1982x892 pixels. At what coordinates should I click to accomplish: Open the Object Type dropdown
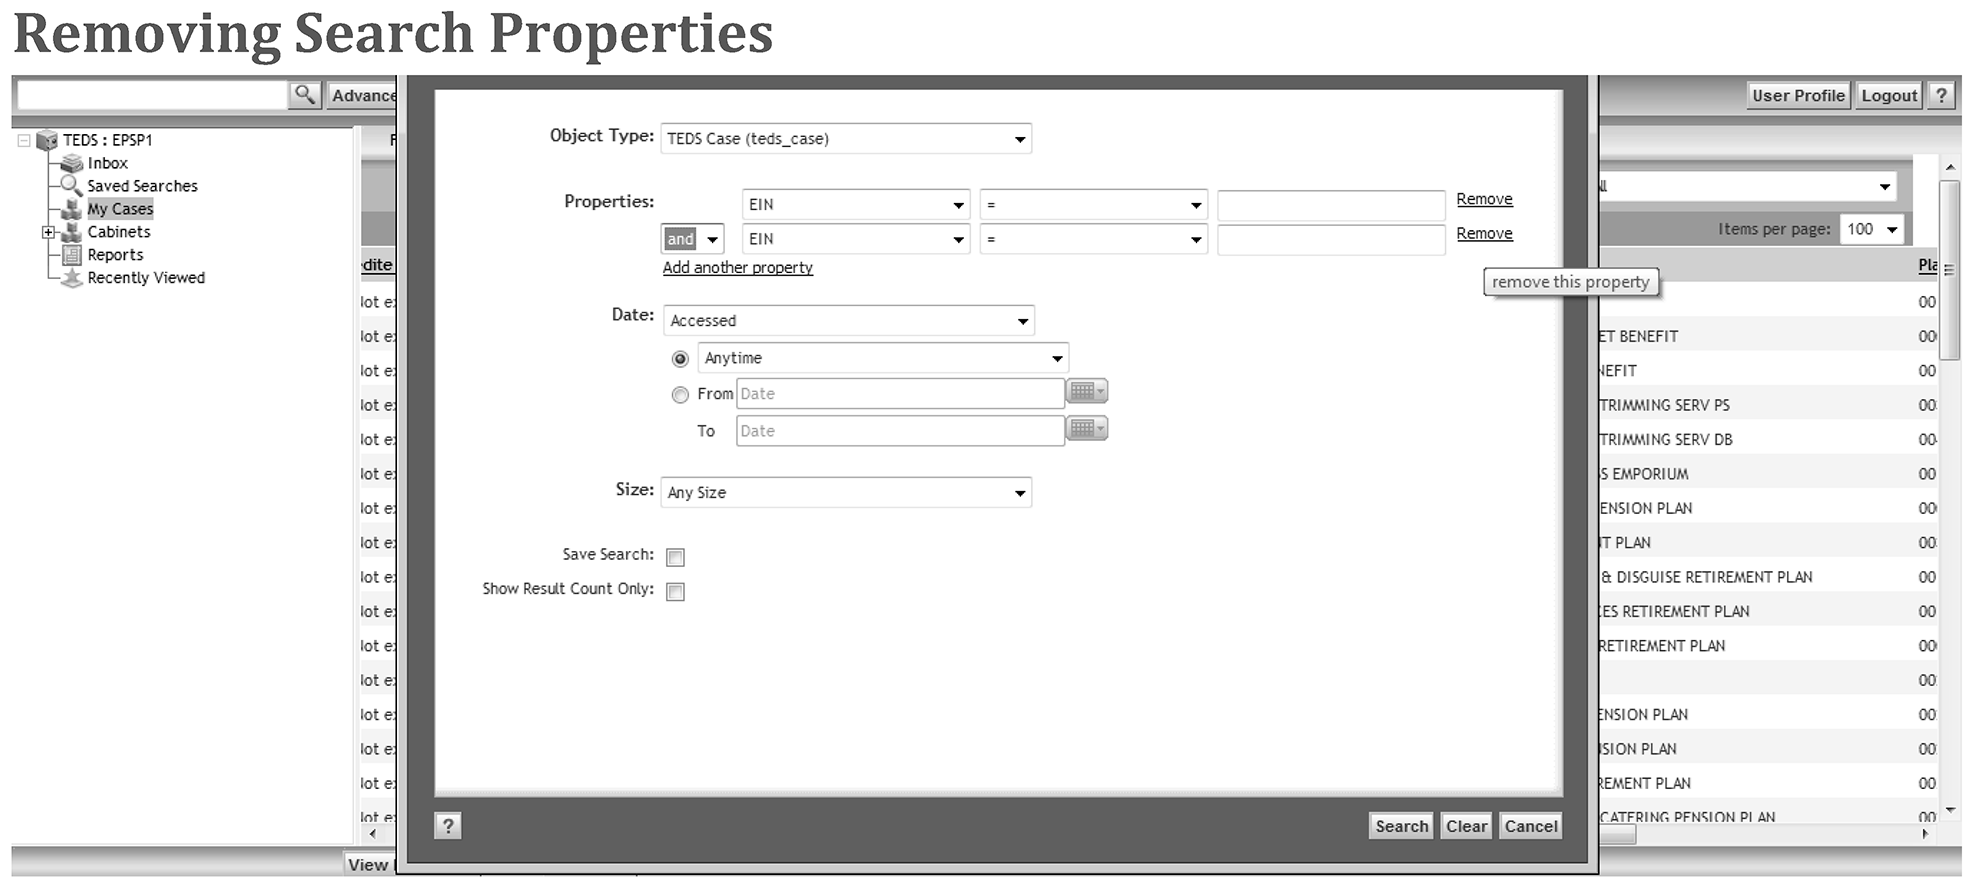(845, 139)
